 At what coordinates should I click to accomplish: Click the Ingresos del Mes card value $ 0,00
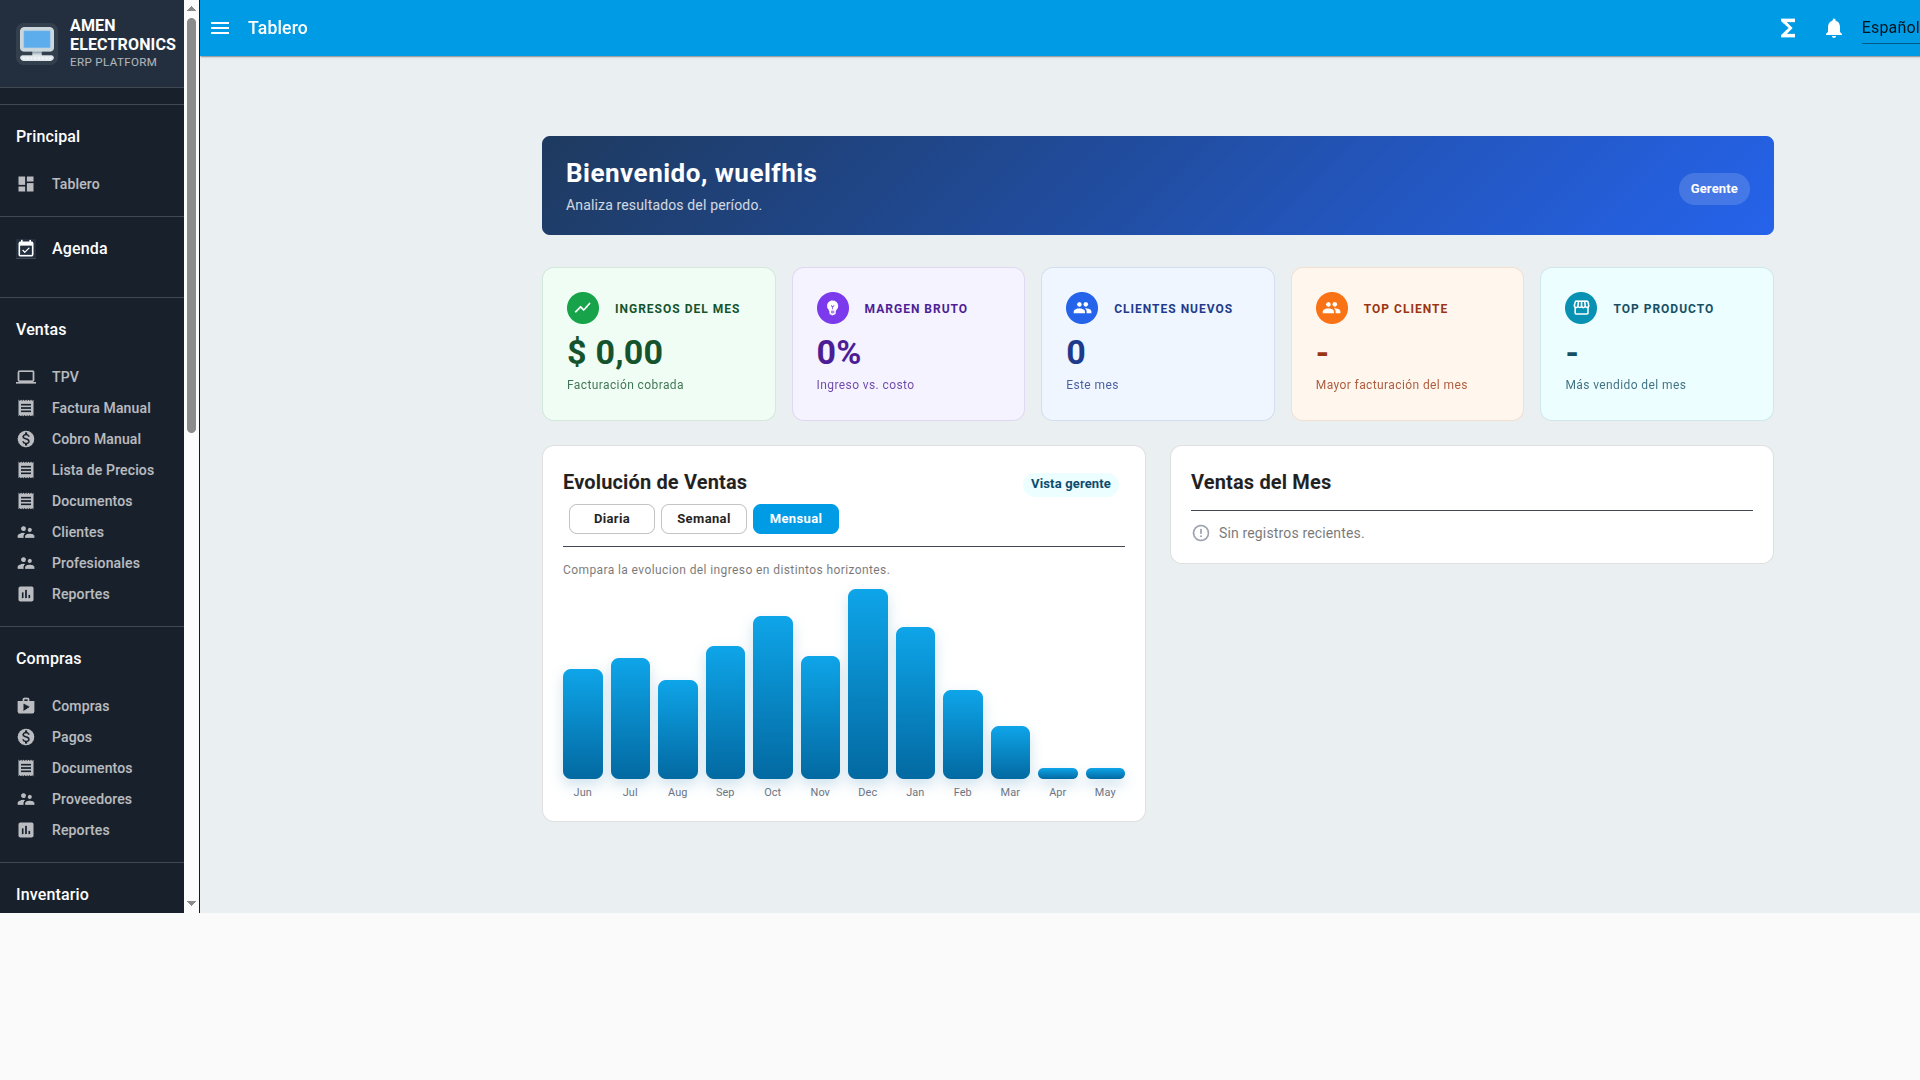pos(615,352)
